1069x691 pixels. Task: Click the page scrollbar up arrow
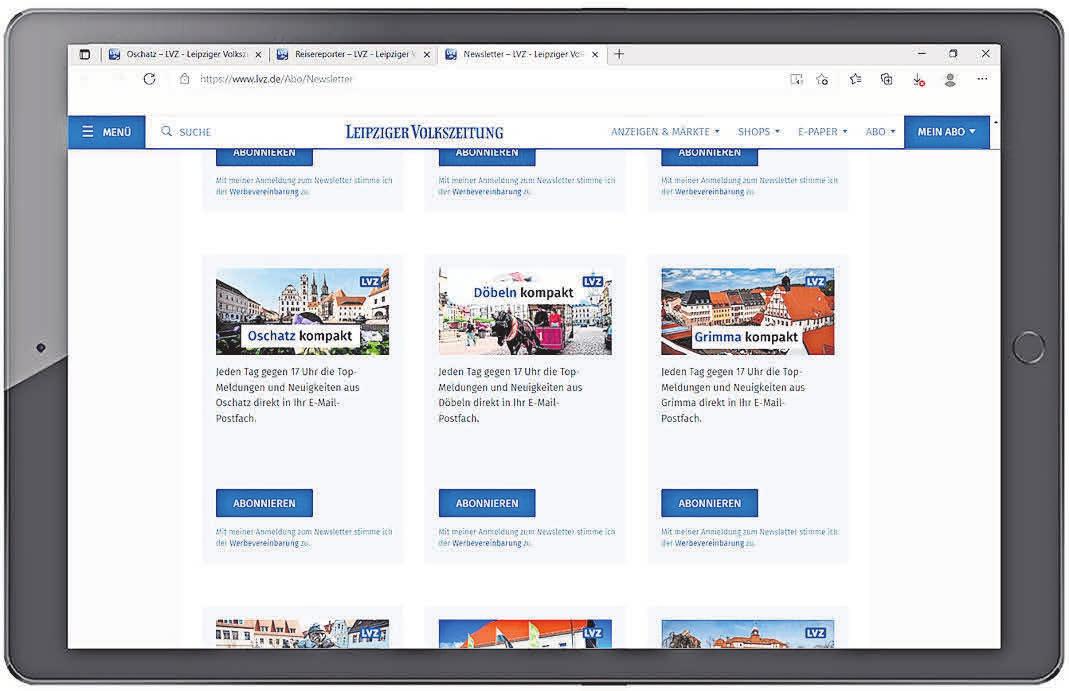[995, 123]
